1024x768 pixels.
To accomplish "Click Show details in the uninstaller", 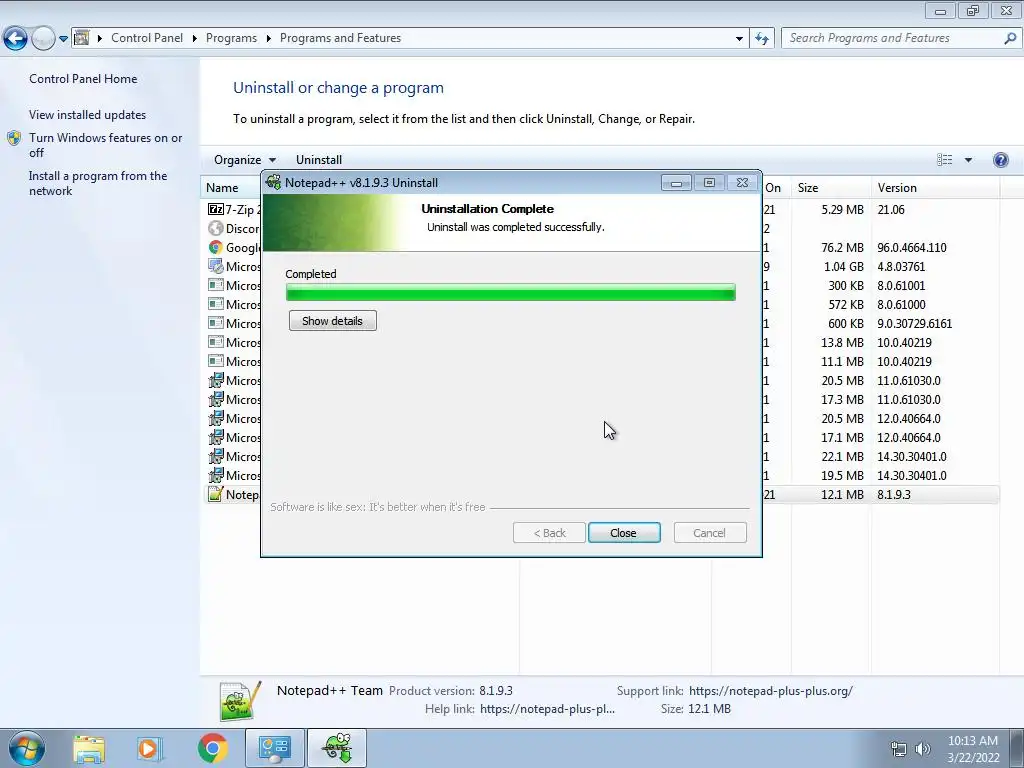I will point(332,321).
